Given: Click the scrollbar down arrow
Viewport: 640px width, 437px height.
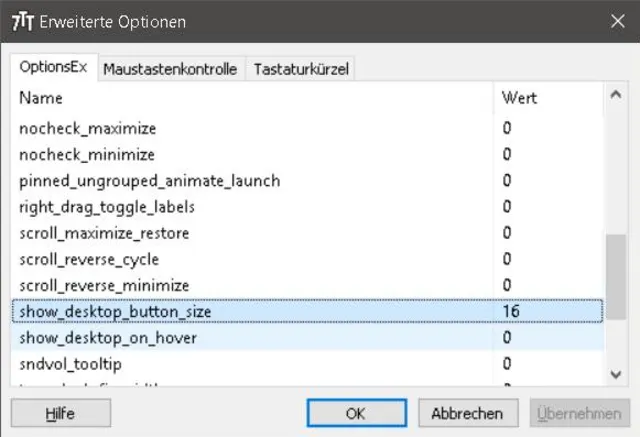Looking at the screenshot, I should (x=615, y=373).
